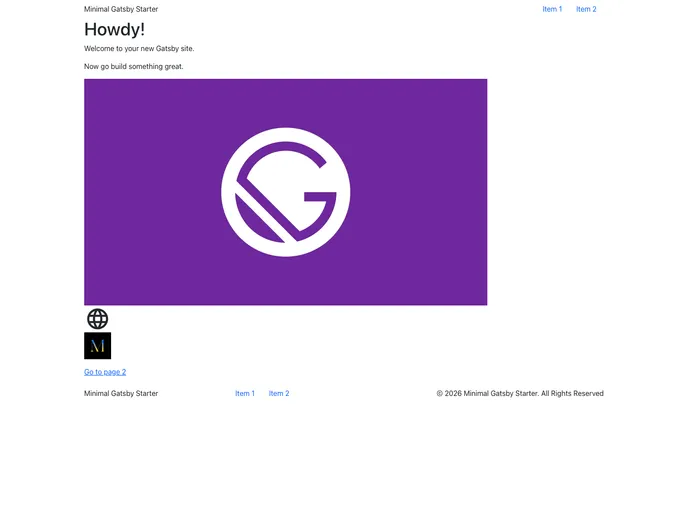
Task: Click the purple banner's top-left corner area
Action: (x=100, y=92)
